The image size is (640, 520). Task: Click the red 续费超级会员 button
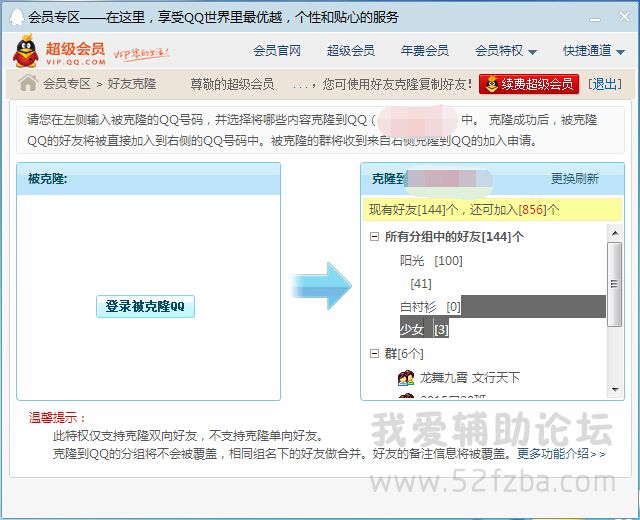(x=529, y=84)
